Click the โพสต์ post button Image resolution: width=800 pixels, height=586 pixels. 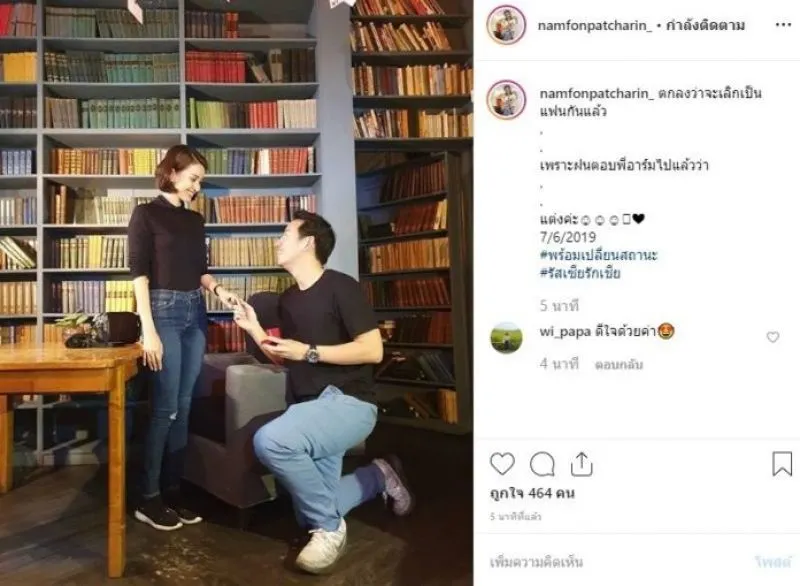(773, 562)
